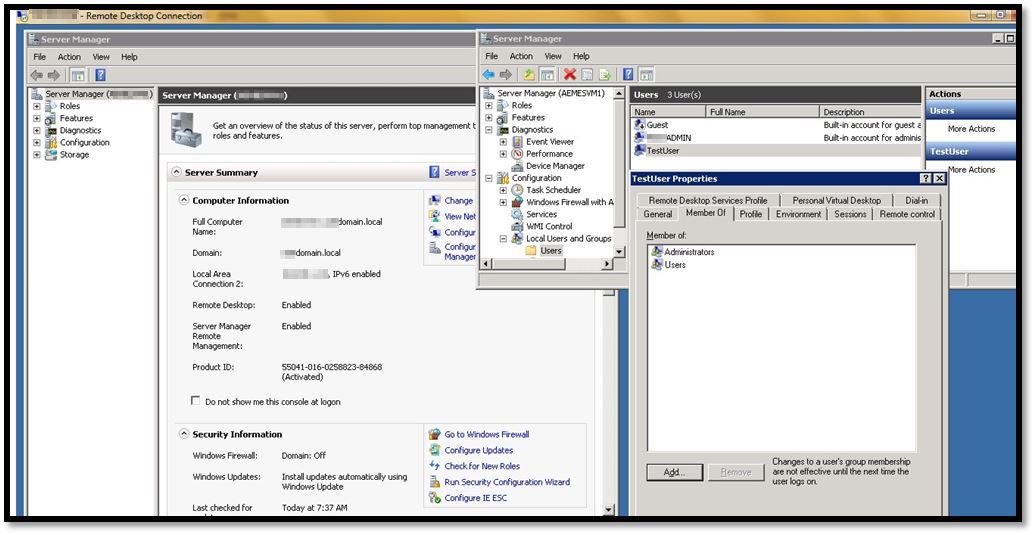Open the Sessions tab in TestUser Properties

pos(850,214)
